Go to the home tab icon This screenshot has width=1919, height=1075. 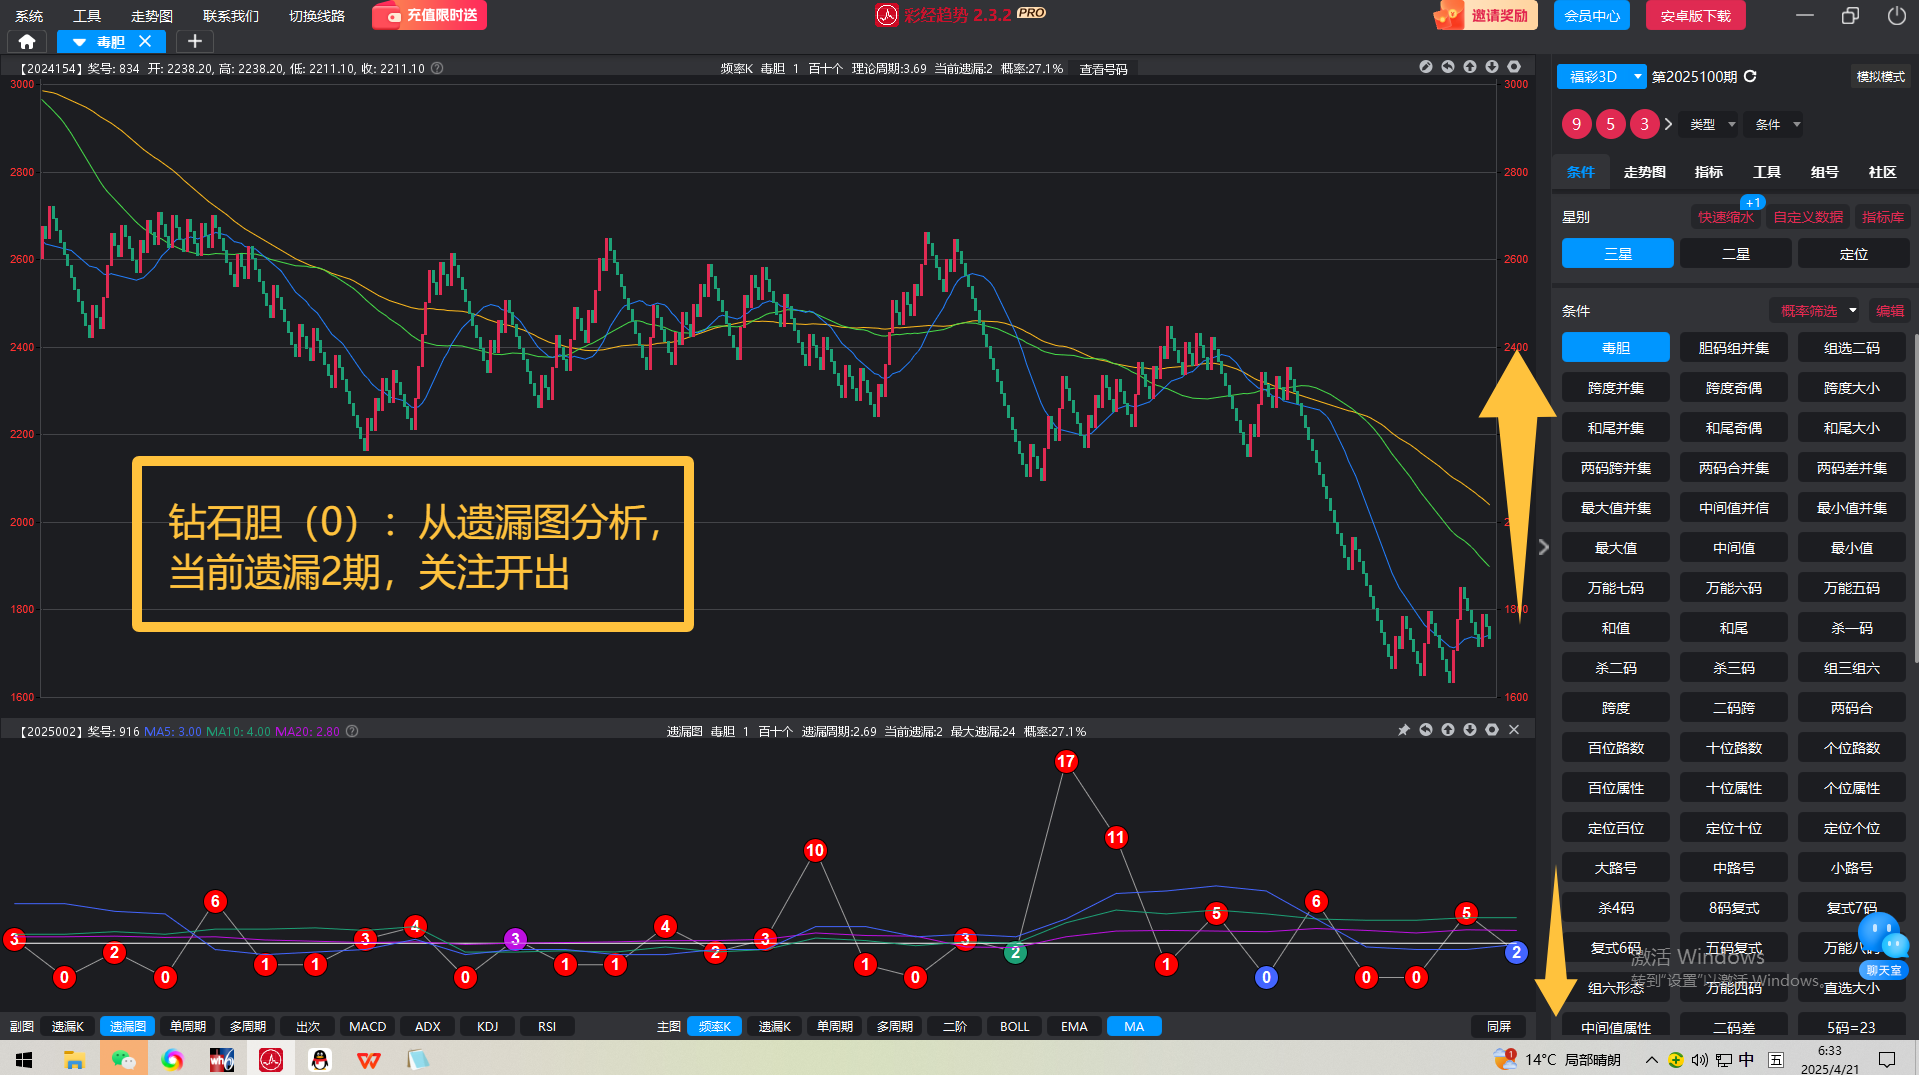[27, 41]
